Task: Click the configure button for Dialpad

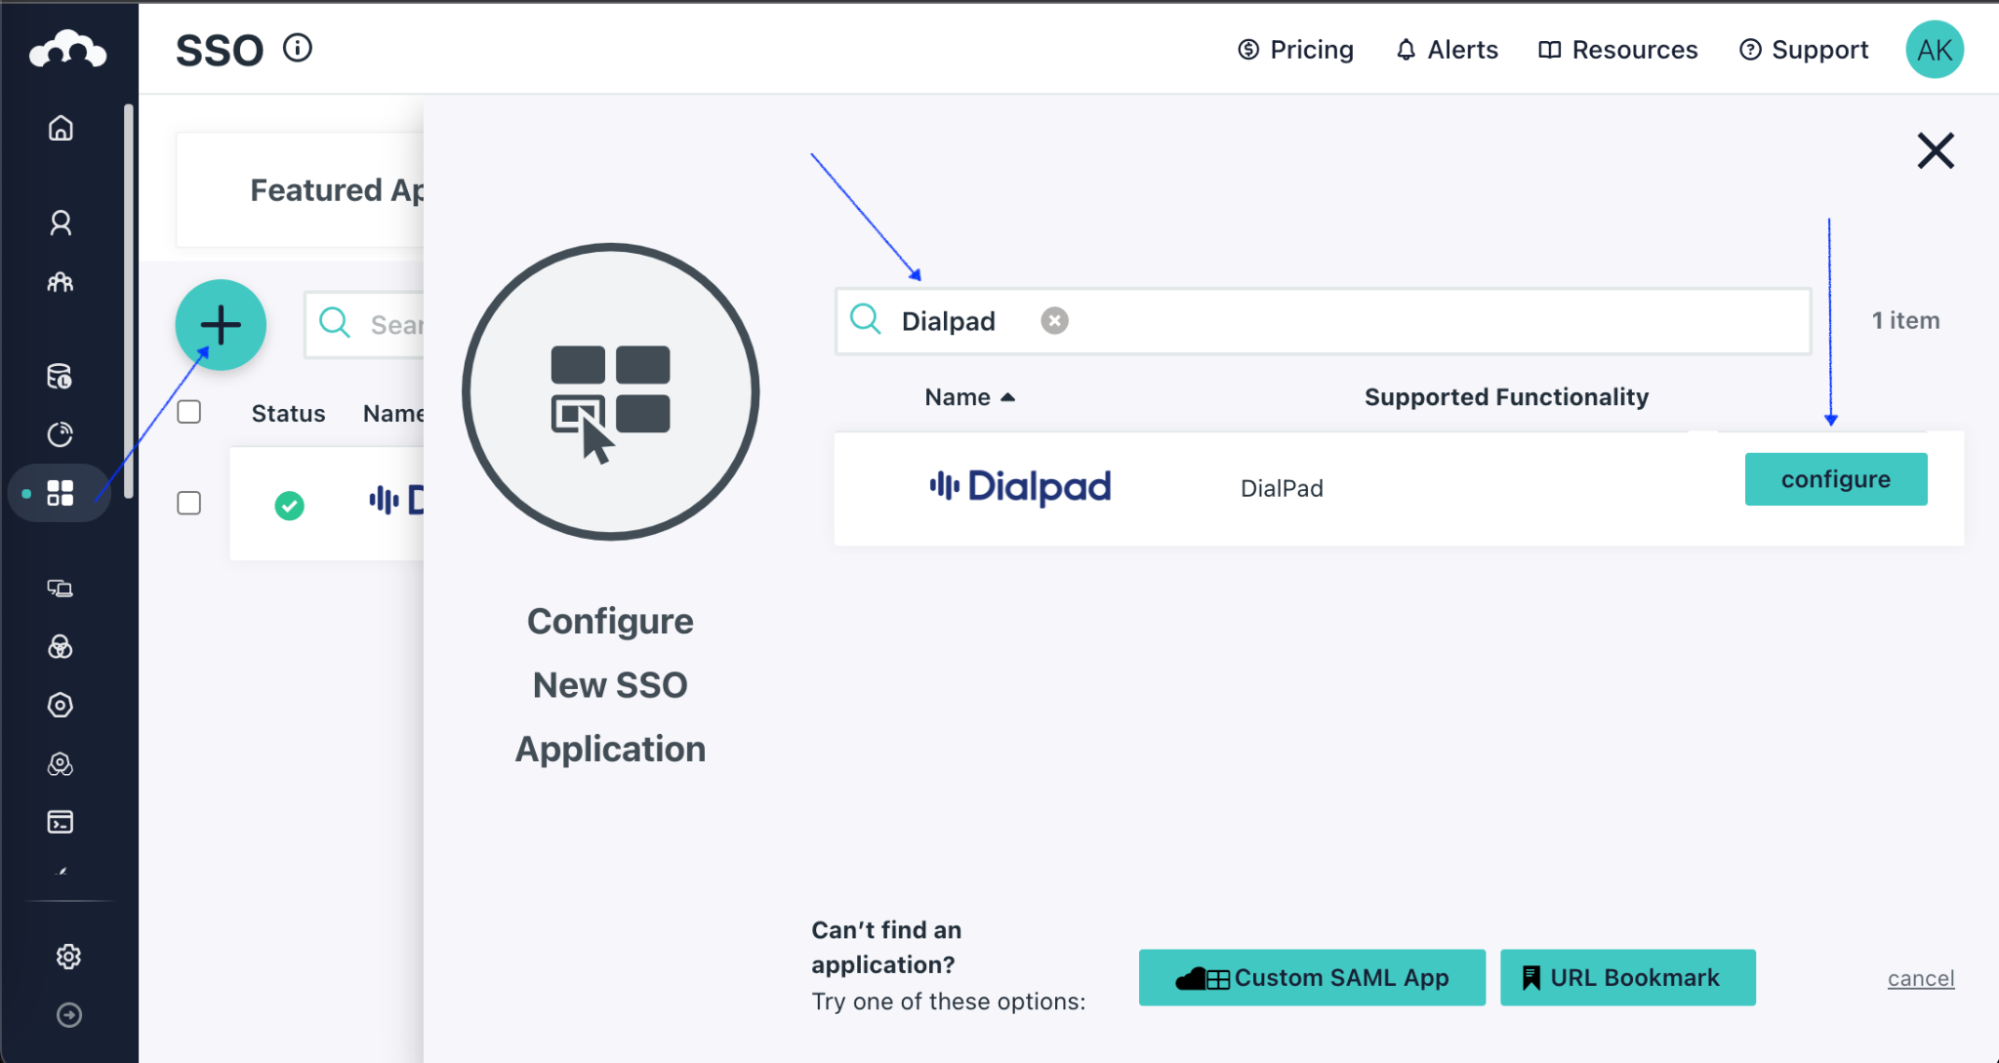Action: [1835, 479]
